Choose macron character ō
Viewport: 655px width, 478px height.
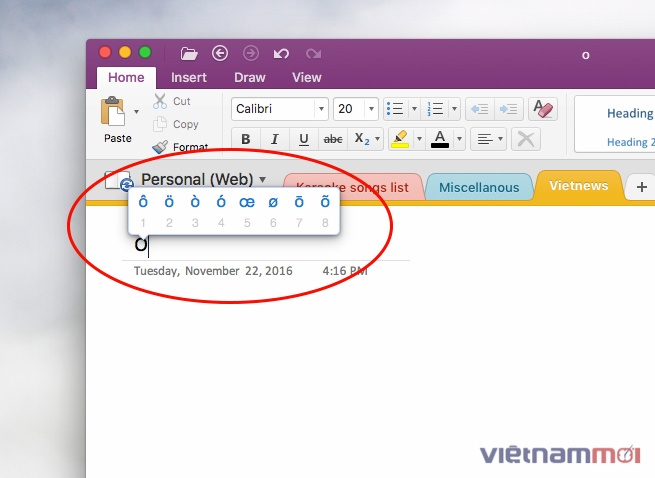coord(299,202)
